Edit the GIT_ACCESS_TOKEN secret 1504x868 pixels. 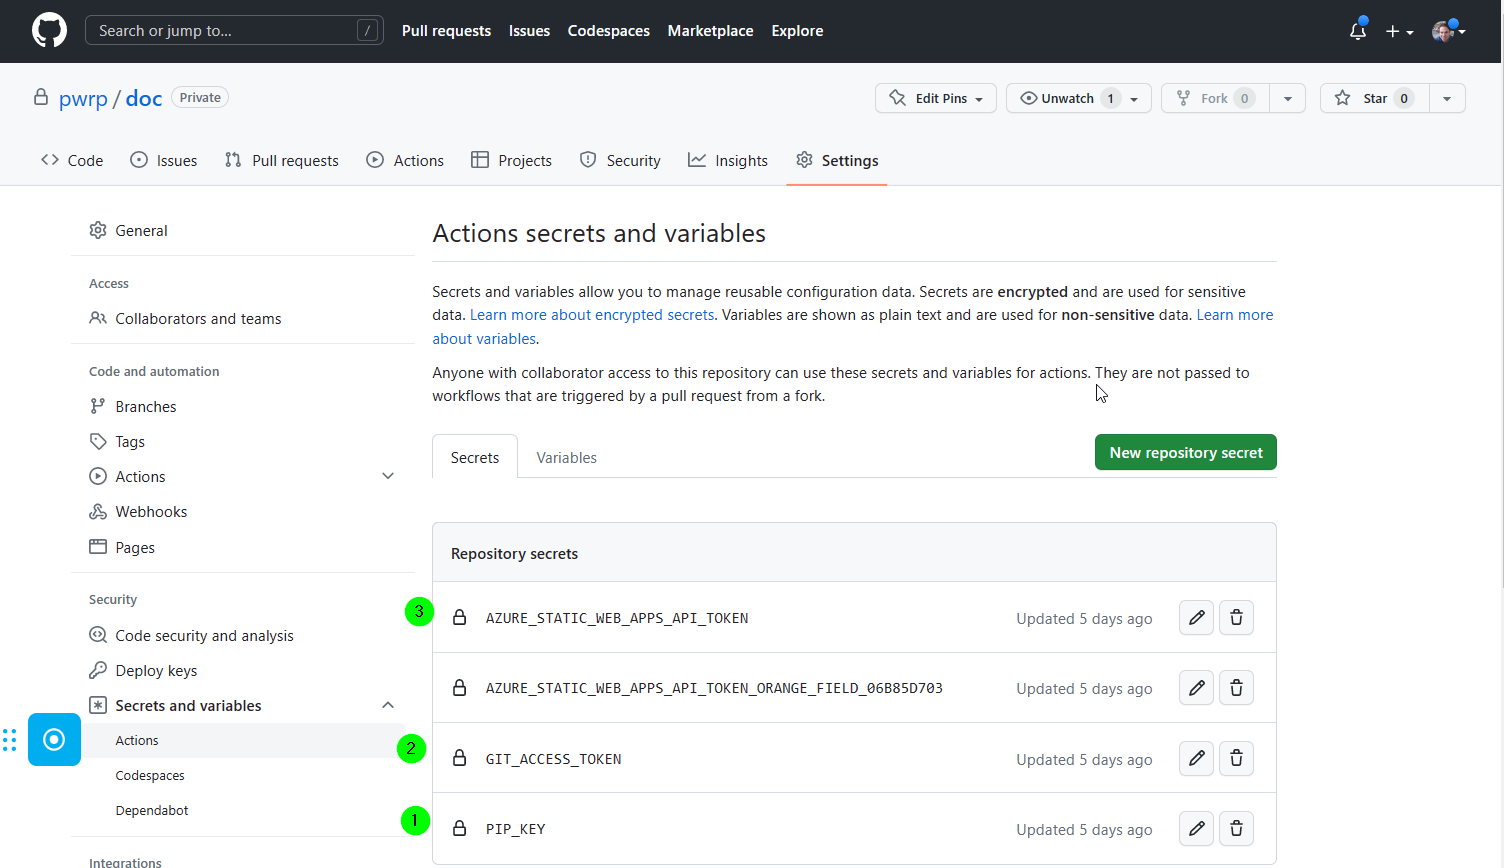pos(1196,758)
